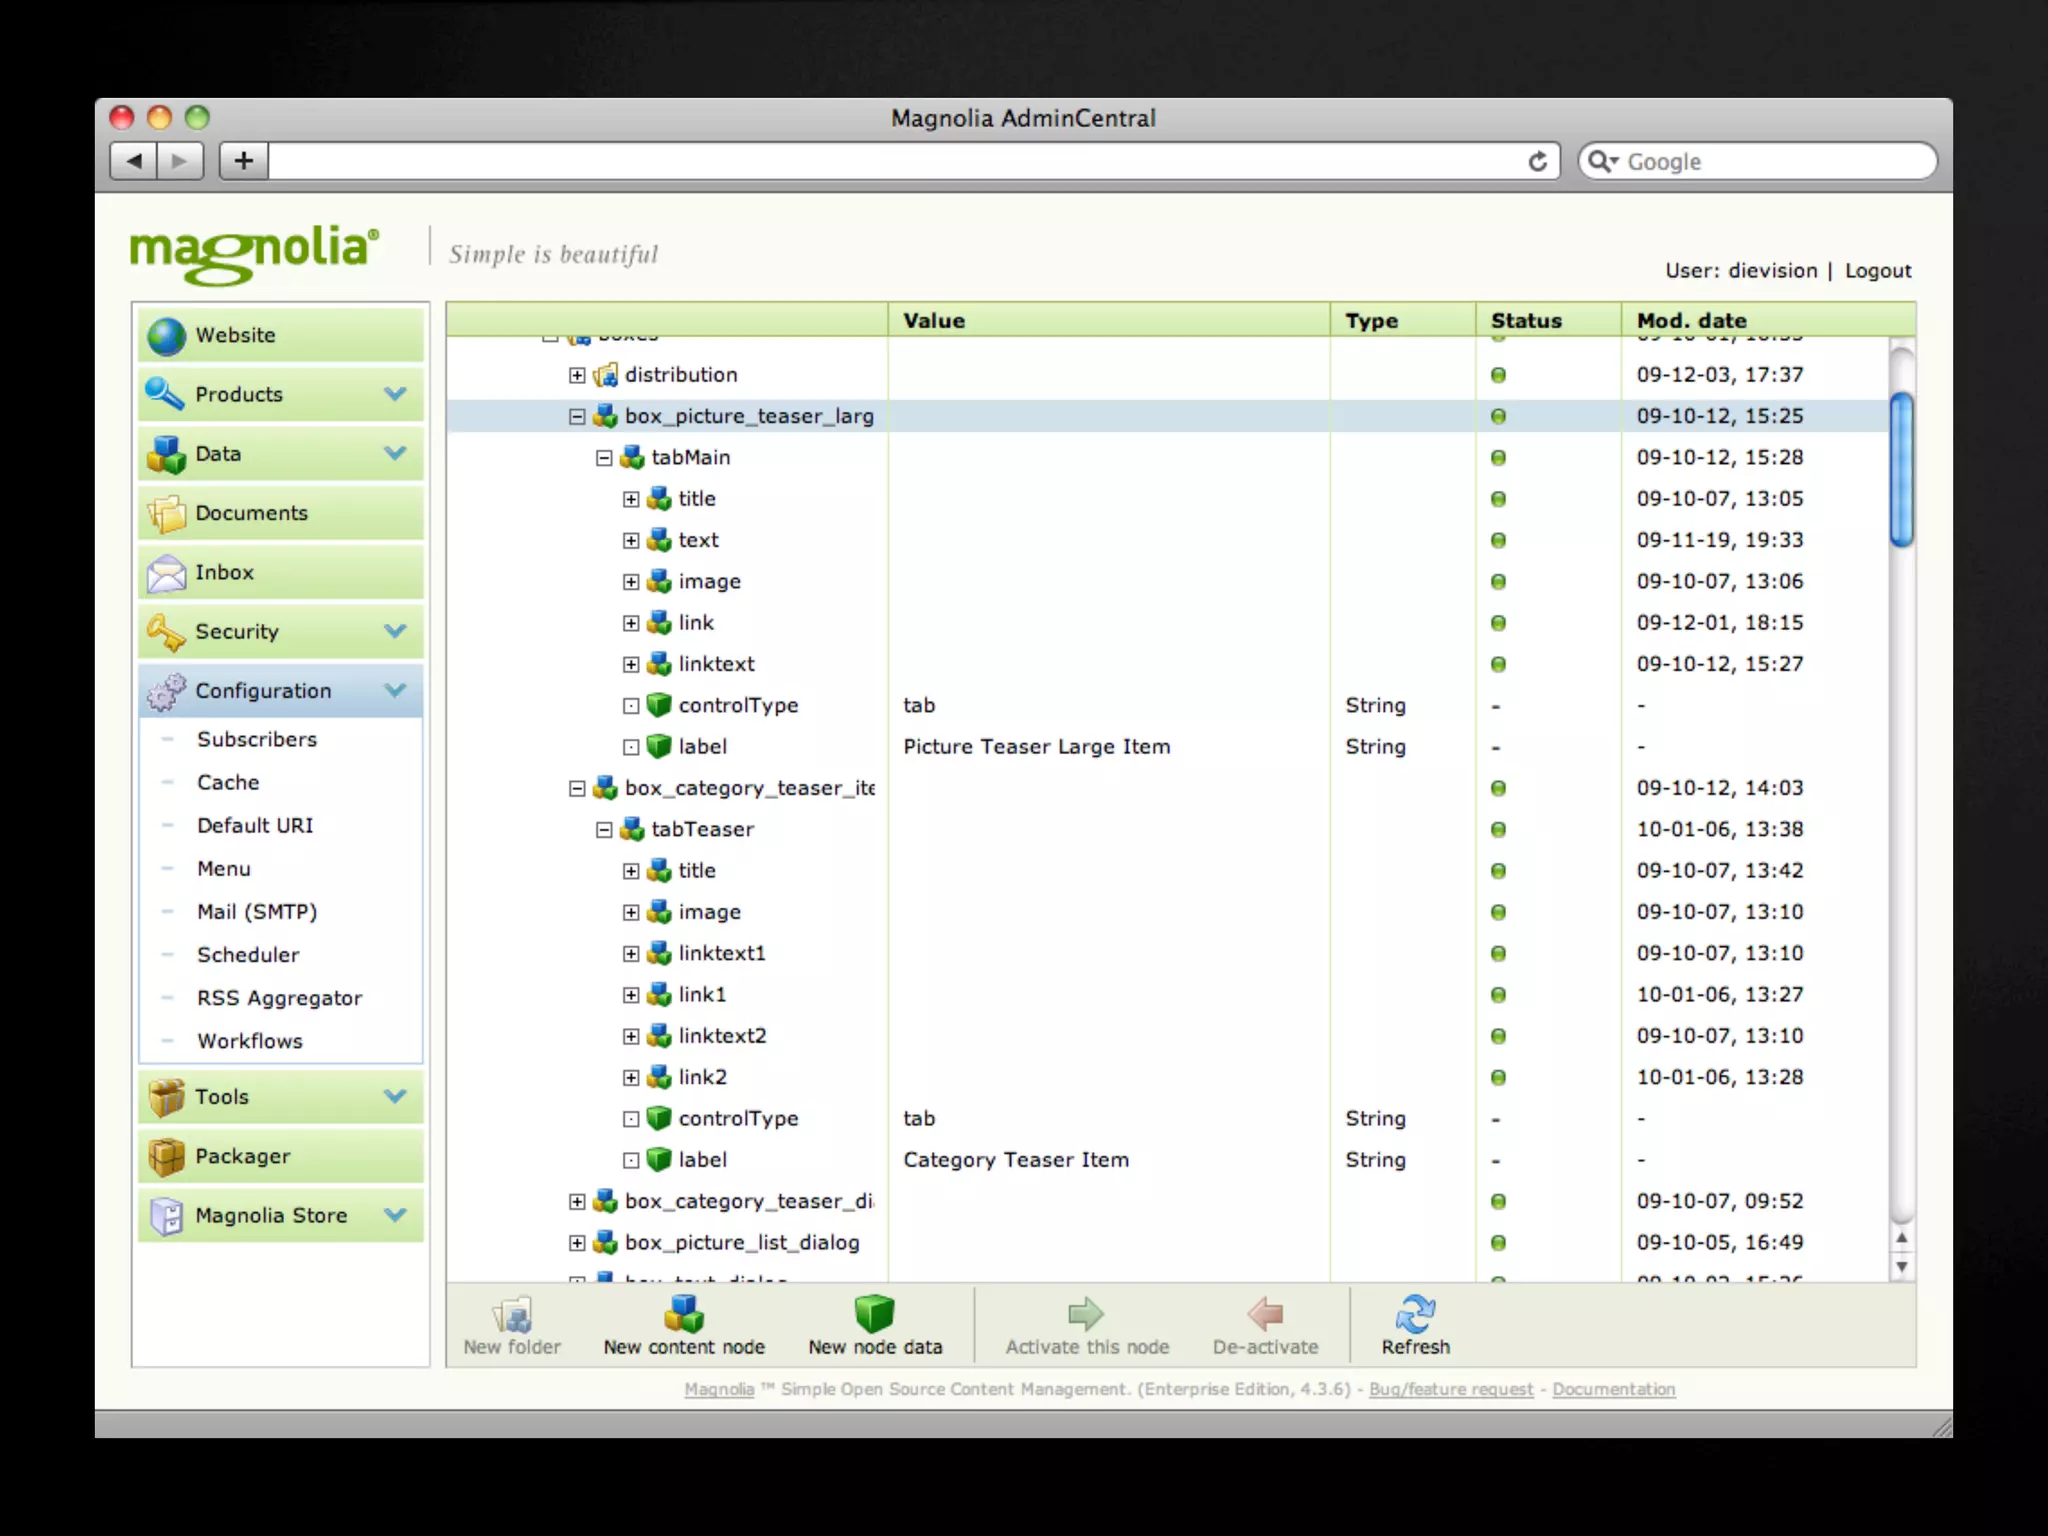This screenshot has height=1536, width=2048.
Task: Click the Mod. date column header
Action: pyautogui.click(x=1767, y=320)
